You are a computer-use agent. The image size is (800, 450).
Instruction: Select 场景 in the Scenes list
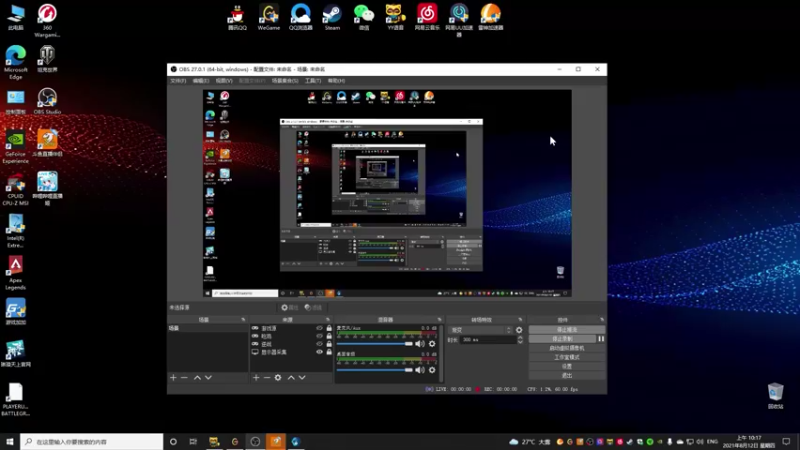coord(208,328)
